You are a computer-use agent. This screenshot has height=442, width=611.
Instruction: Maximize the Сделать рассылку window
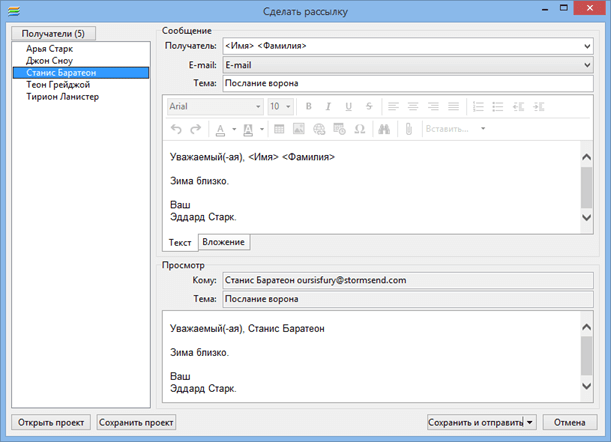(x=563, y=8)
